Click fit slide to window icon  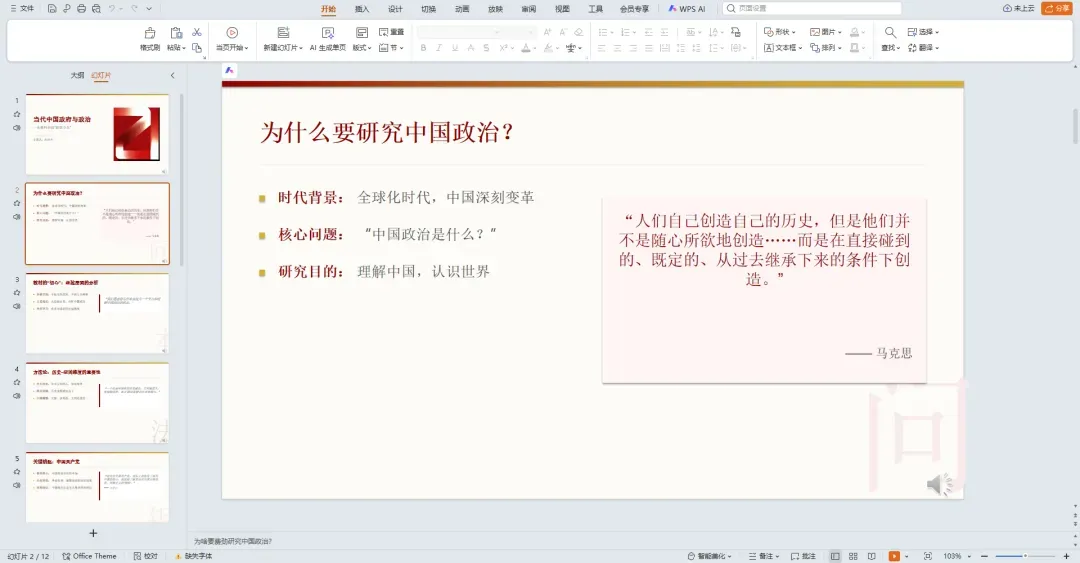pyautogui.click(x=928, y=556)
